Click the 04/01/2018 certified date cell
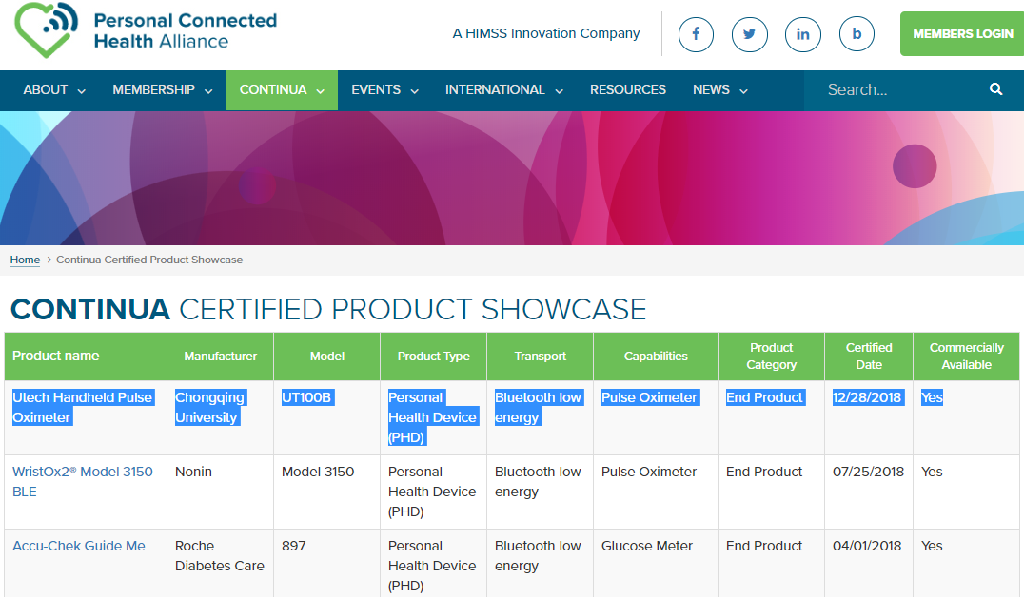 (x=867, y=546)
